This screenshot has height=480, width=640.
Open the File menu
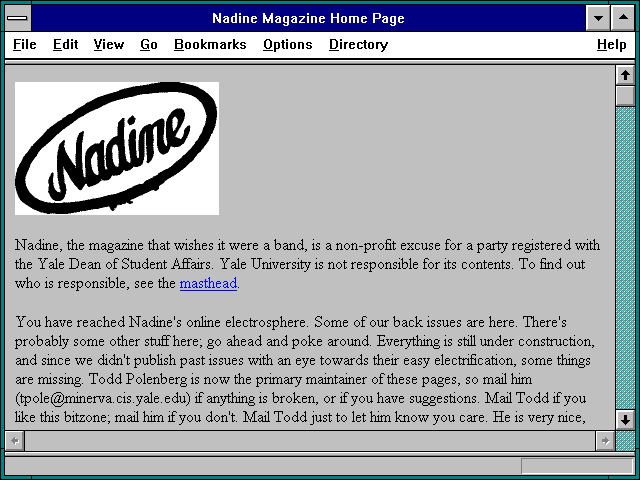point(24,44)
